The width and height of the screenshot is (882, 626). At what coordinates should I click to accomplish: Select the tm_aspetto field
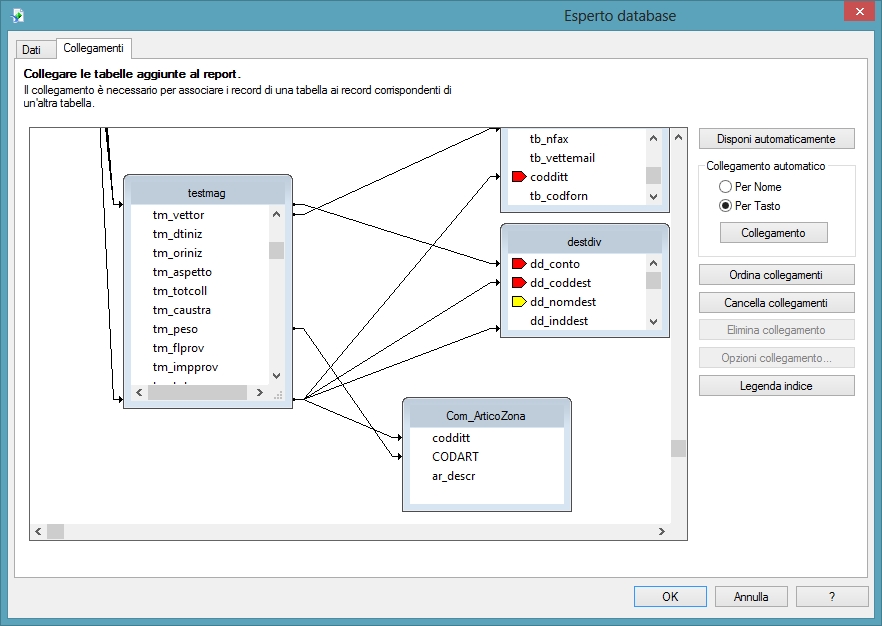(182, 272)
